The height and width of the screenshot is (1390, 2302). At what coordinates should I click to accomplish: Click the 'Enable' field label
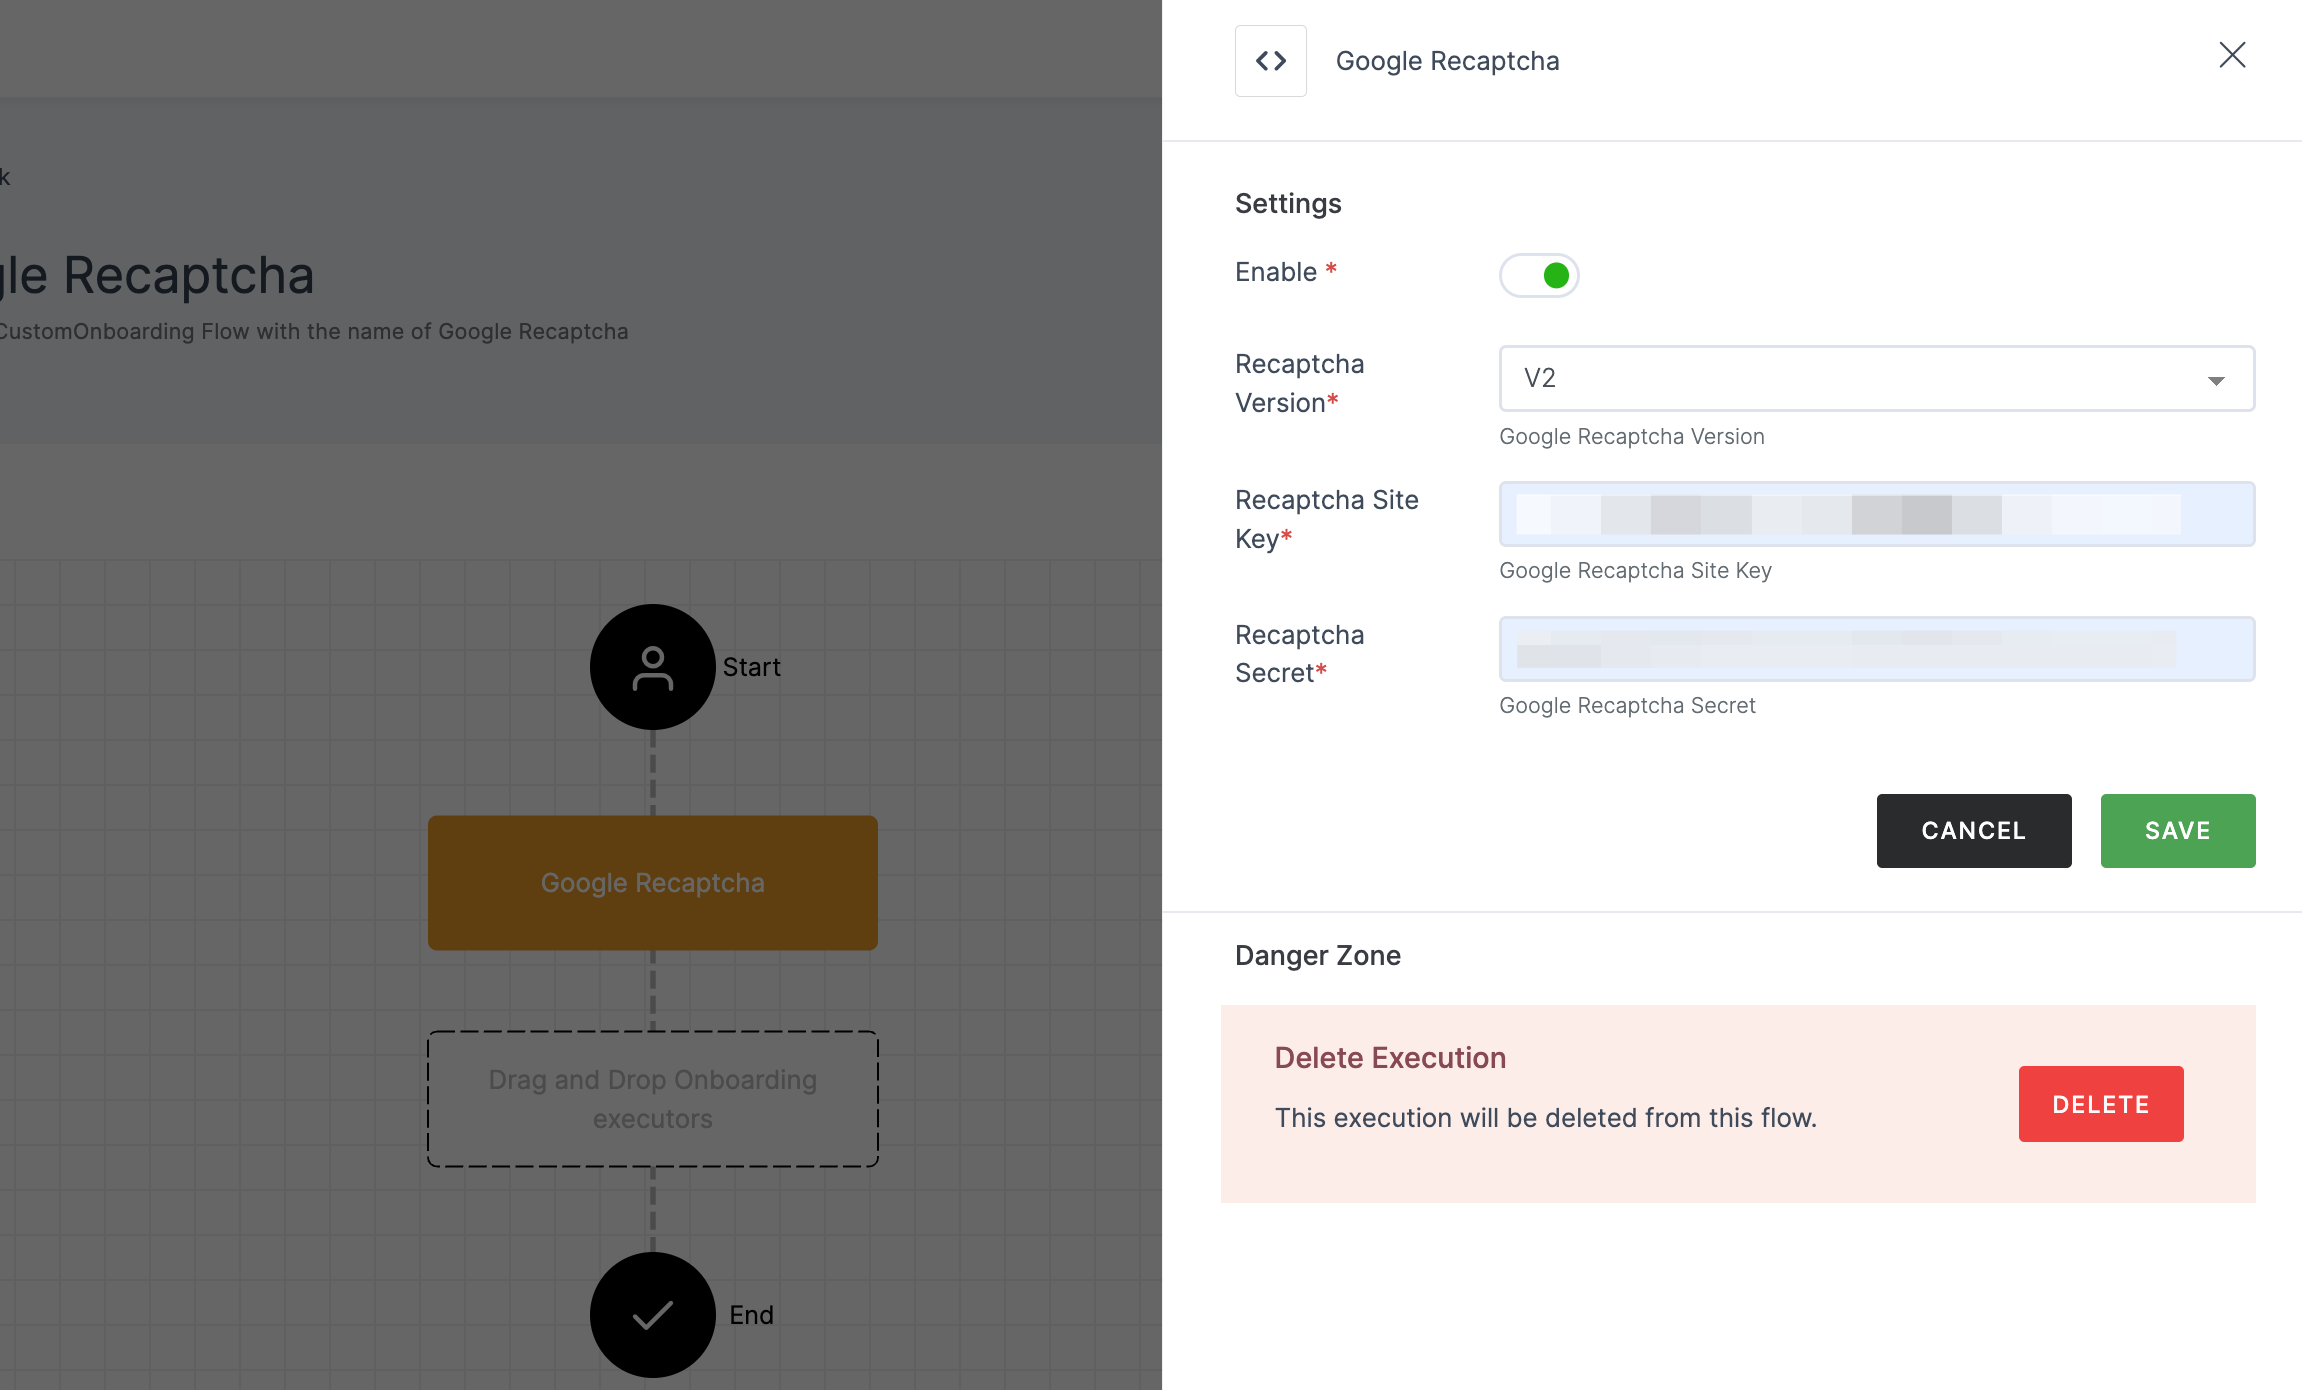point(1276,272)
